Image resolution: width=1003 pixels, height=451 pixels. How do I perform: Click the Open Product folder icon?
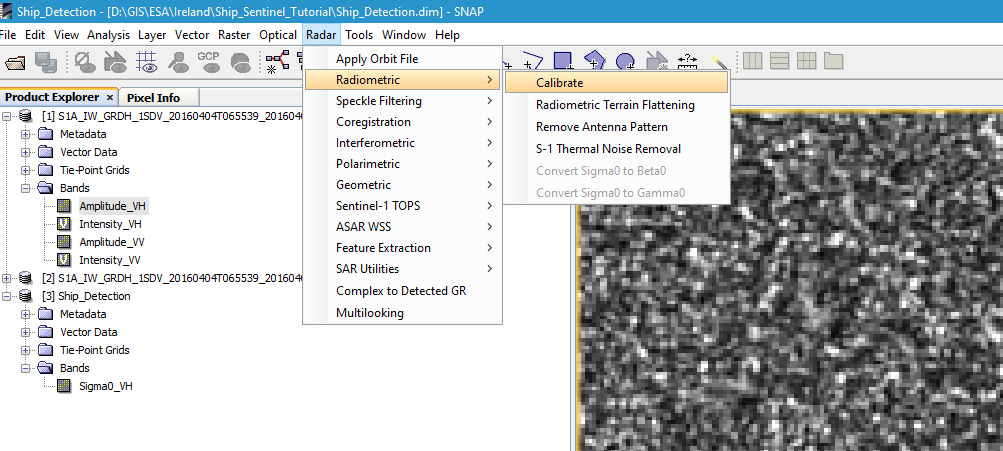15,62
